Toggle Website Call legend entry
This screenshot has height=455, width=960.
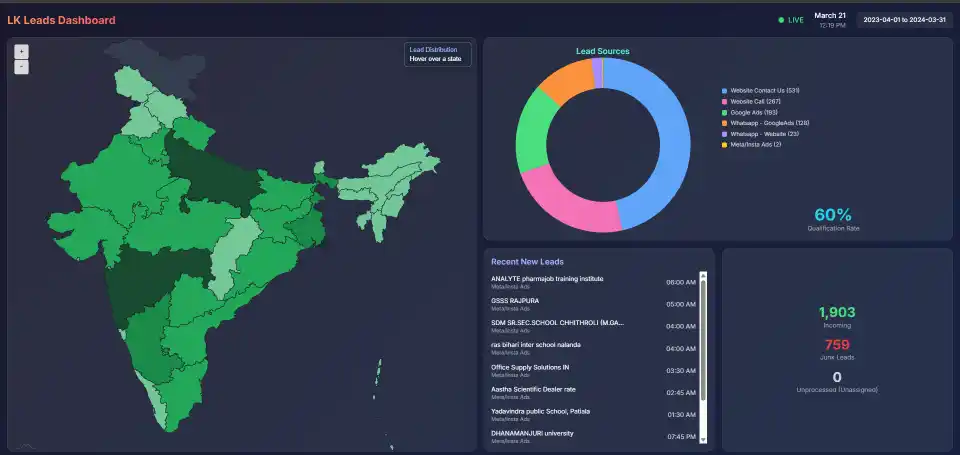(751, 102)
